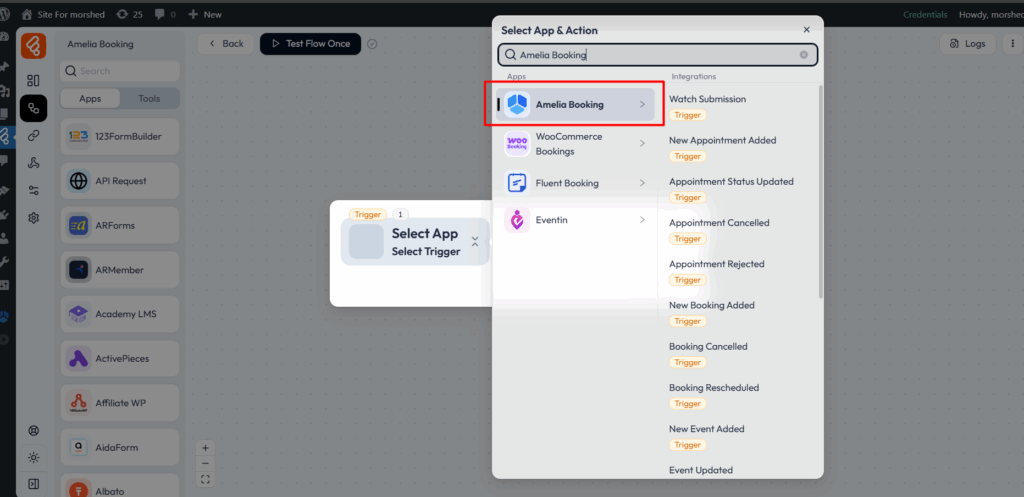1024x497 pixels.
Task: Open Site For morshed menu
Action: click(61, 14)
